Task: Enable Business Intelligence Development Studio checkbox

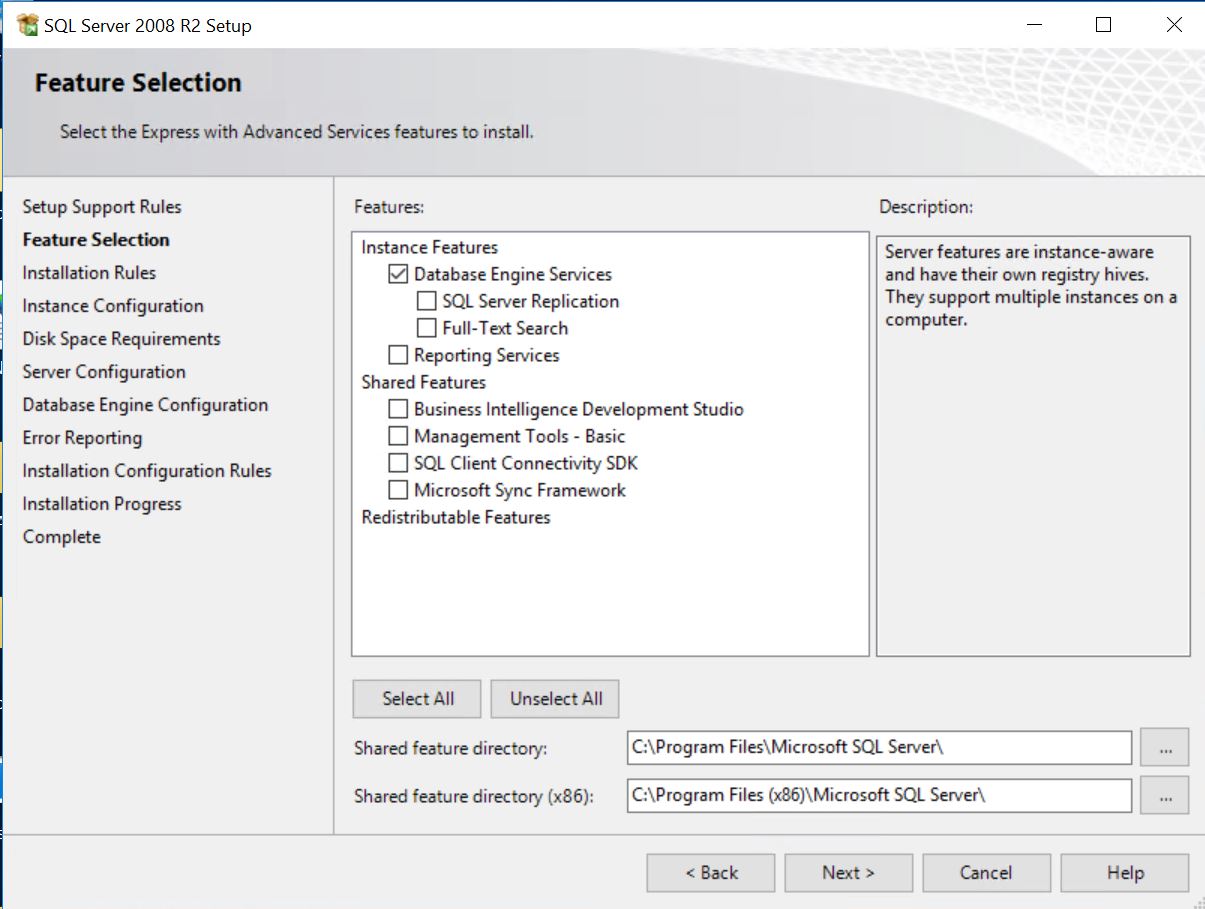Action: click(398, 409)
